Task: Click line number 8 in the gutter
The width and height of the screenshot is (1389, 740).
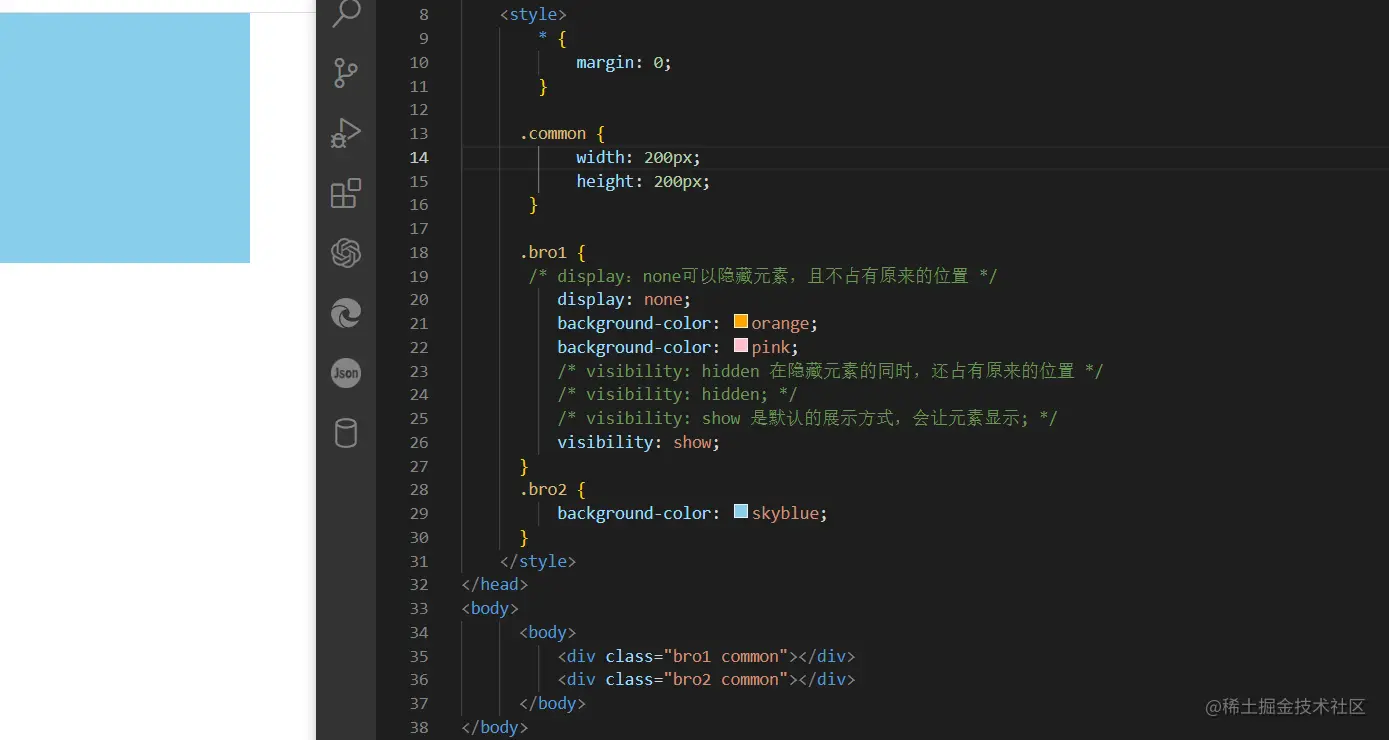Action: tap(423, 15)
